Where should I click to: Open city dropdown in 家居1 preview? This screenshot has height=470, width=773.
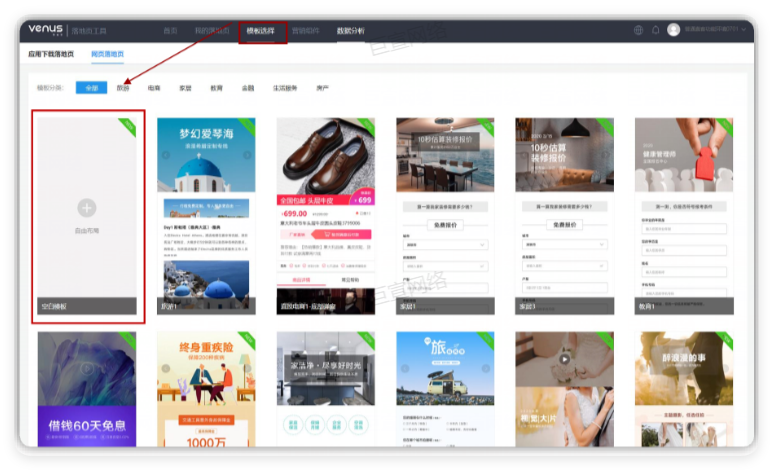(445, 245)
